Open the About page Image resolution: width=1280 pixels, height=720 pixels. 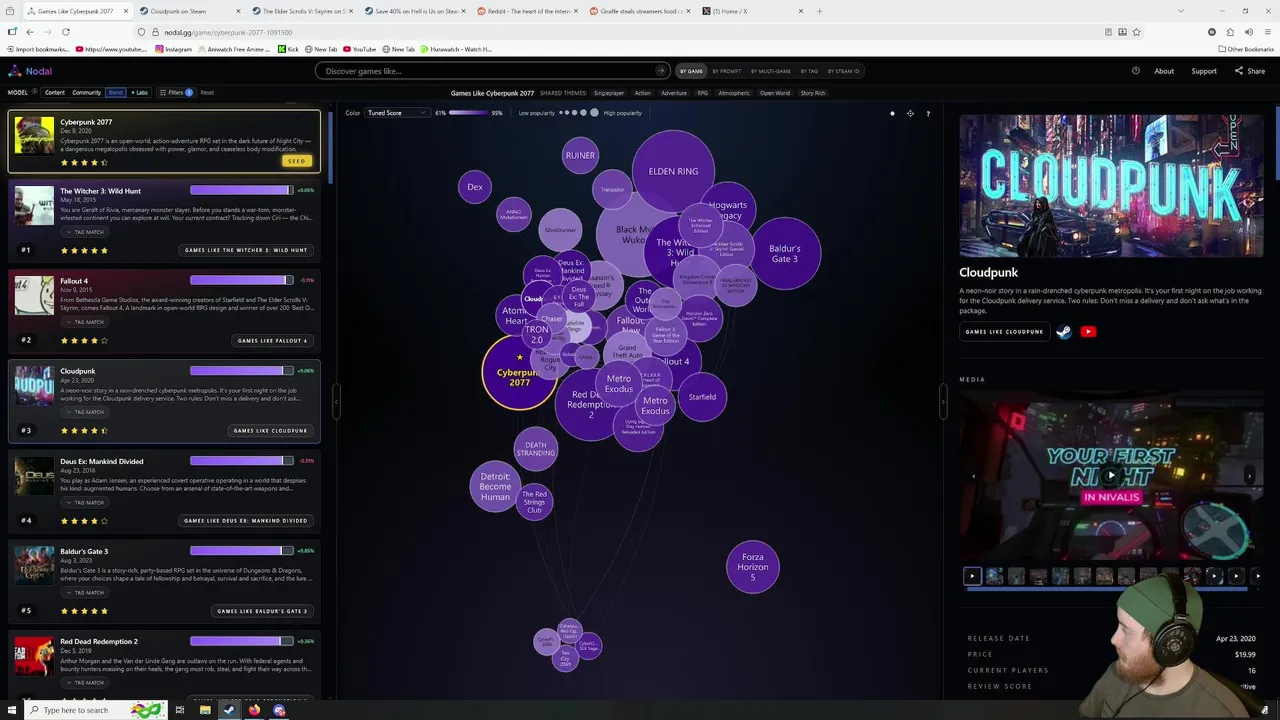pos(1164,71)
